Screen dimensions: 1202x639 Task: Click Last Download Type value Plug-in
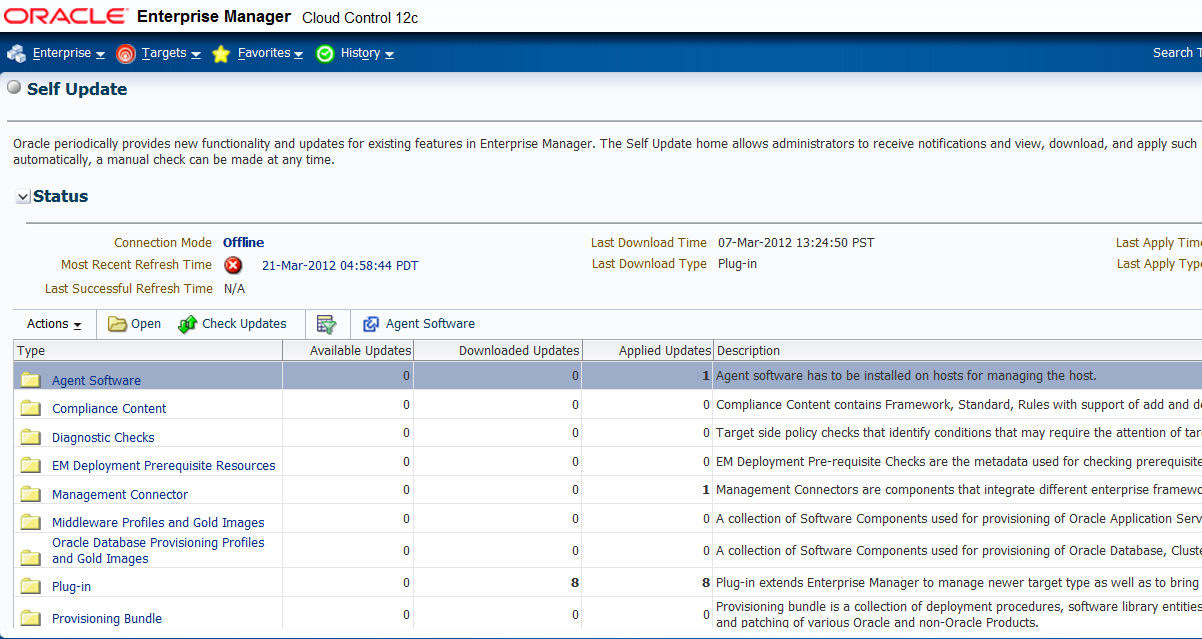point(738,264)
